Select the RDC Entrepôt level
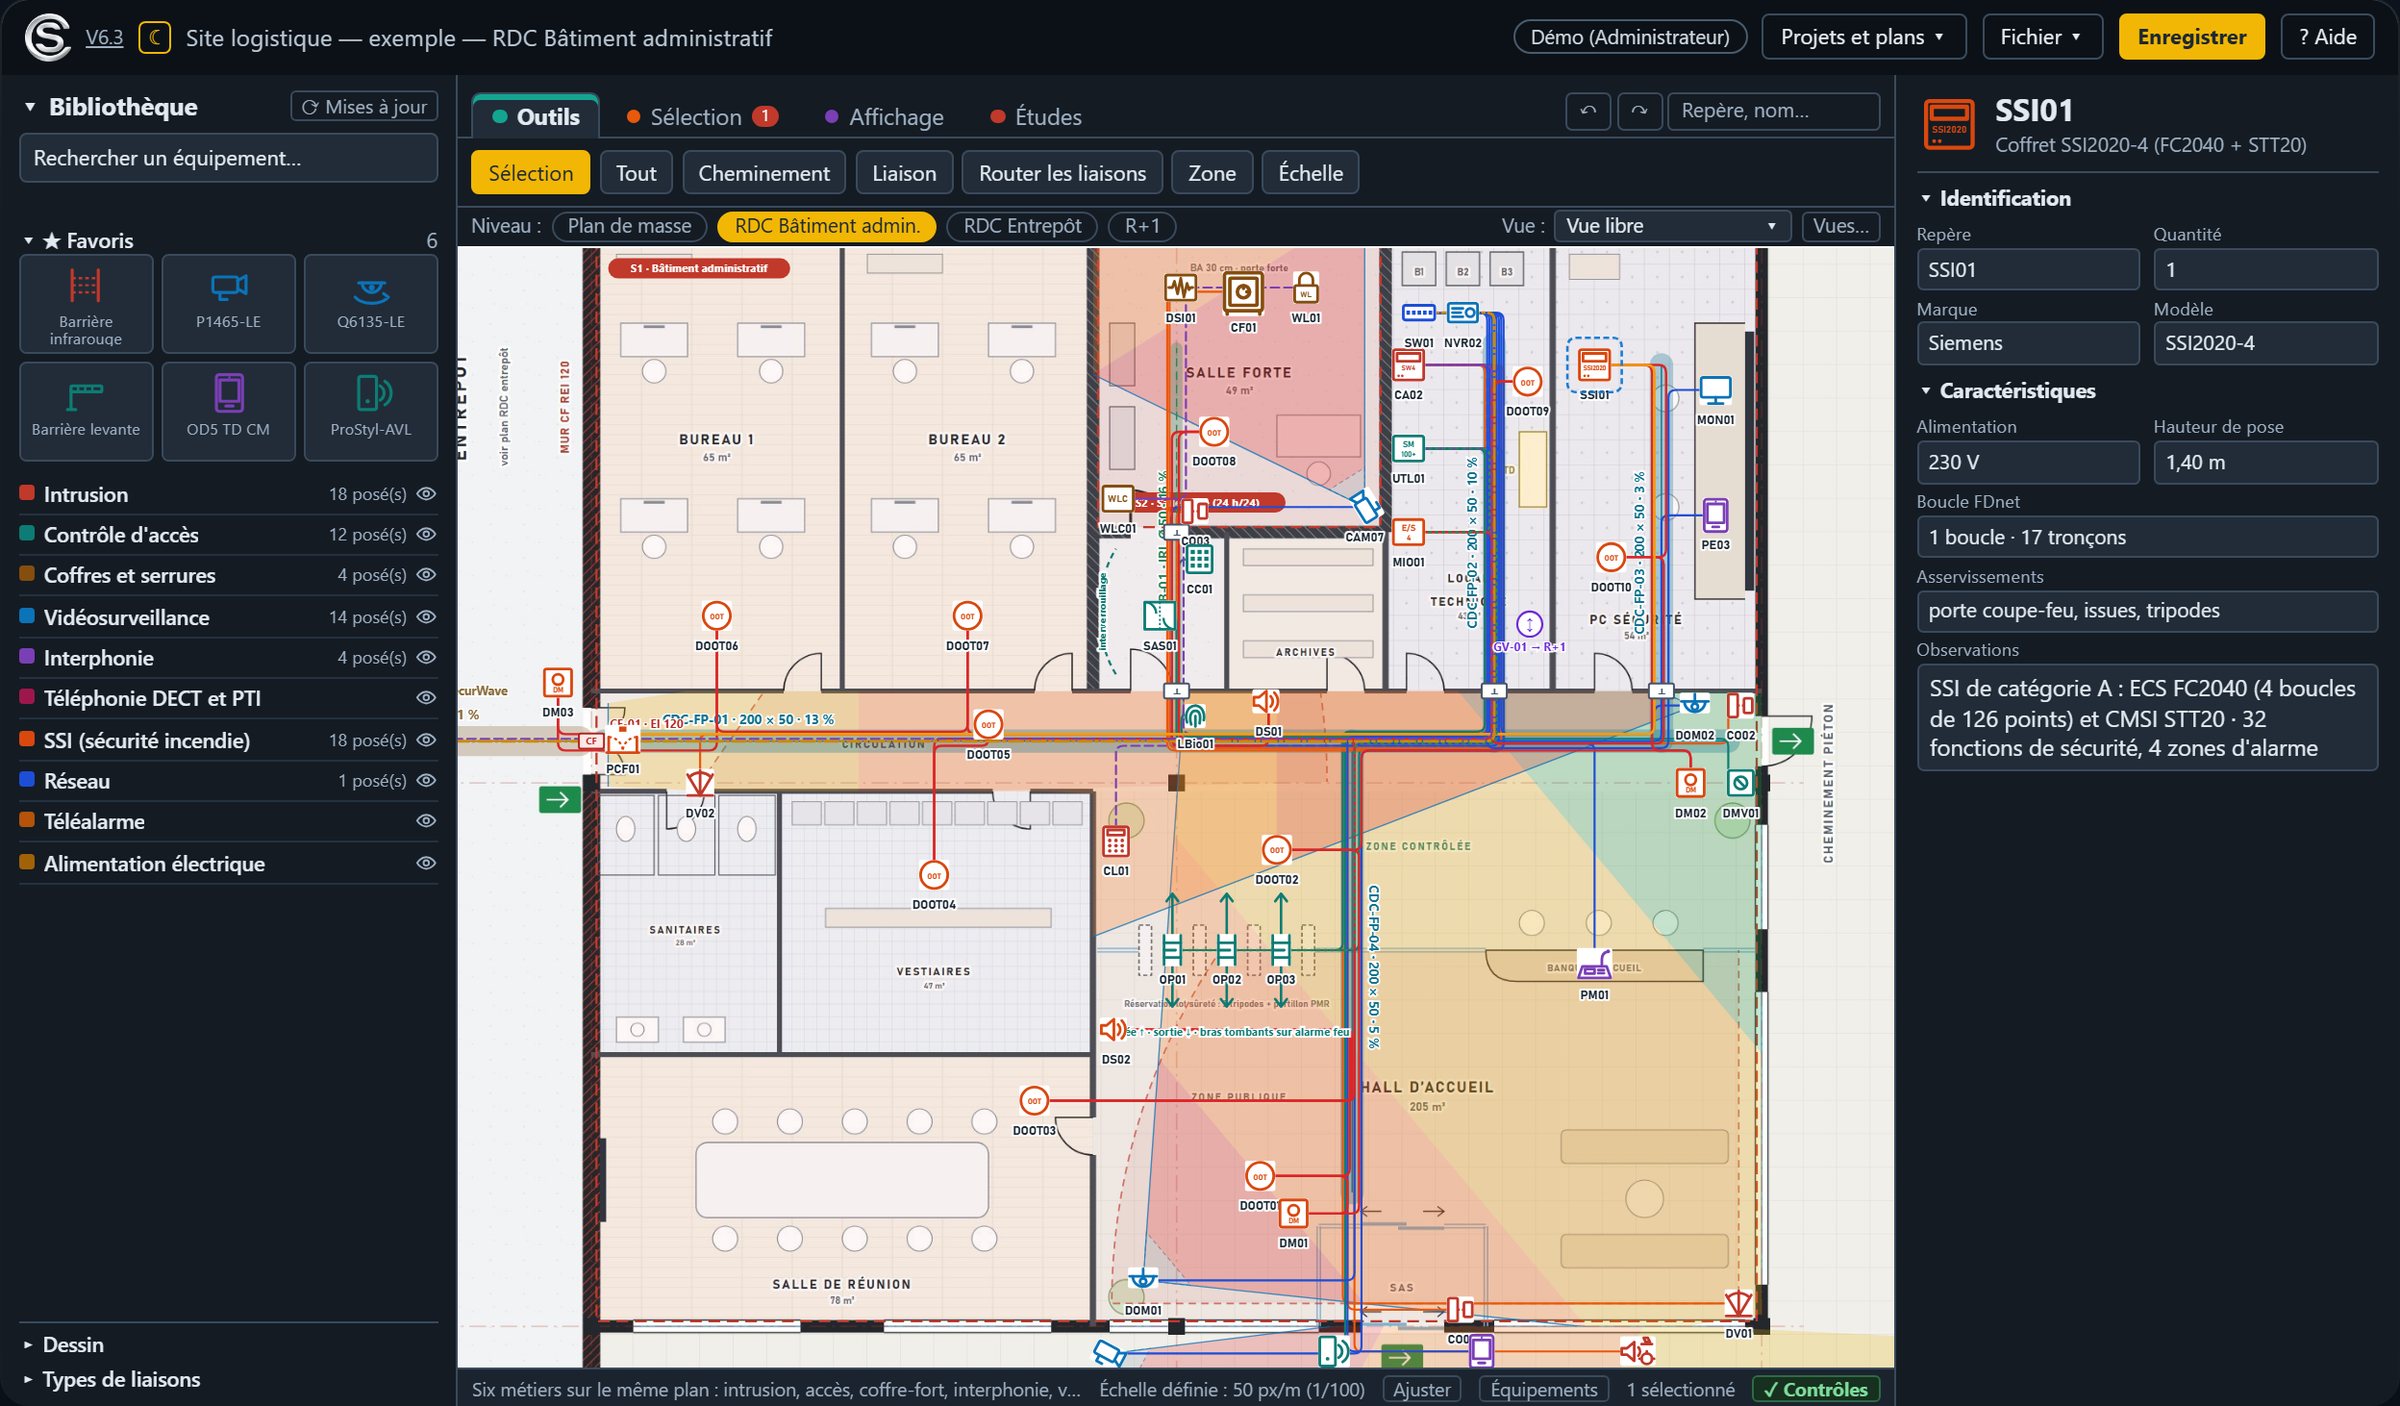Screen dimensions: 2400x1406 pyautogui.click(x=1022, y=226)
